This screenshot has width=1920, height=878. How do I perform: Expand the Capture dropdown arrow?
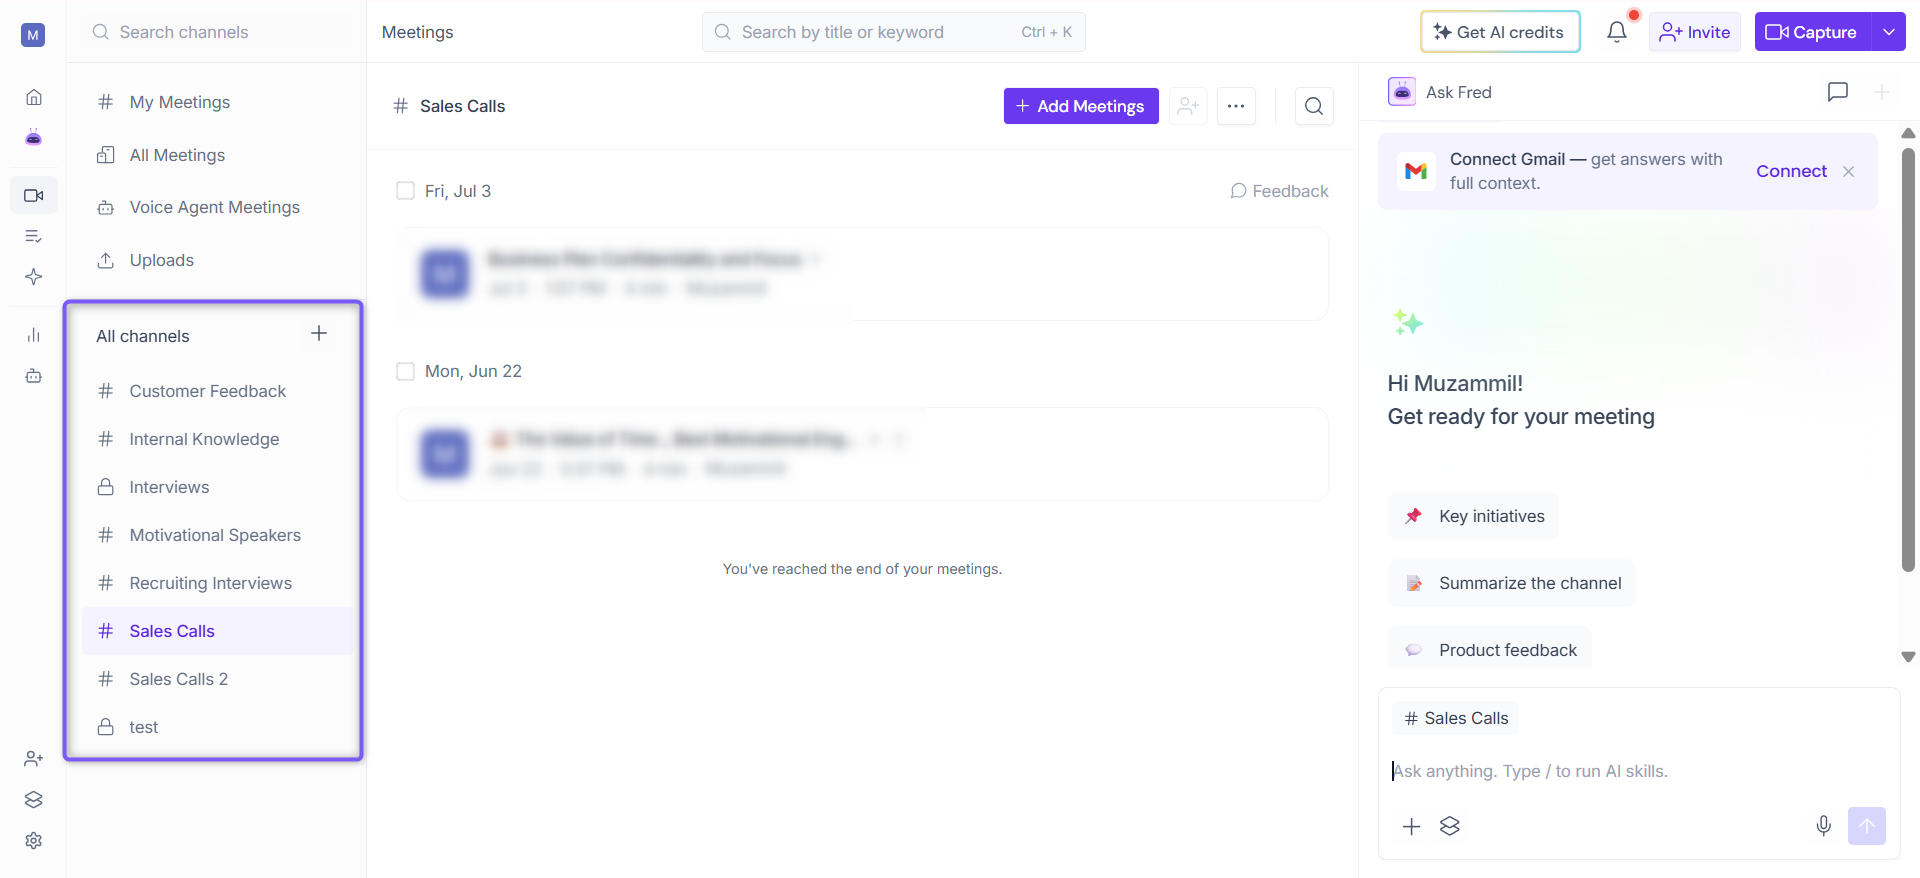(x=1888, y=32)
